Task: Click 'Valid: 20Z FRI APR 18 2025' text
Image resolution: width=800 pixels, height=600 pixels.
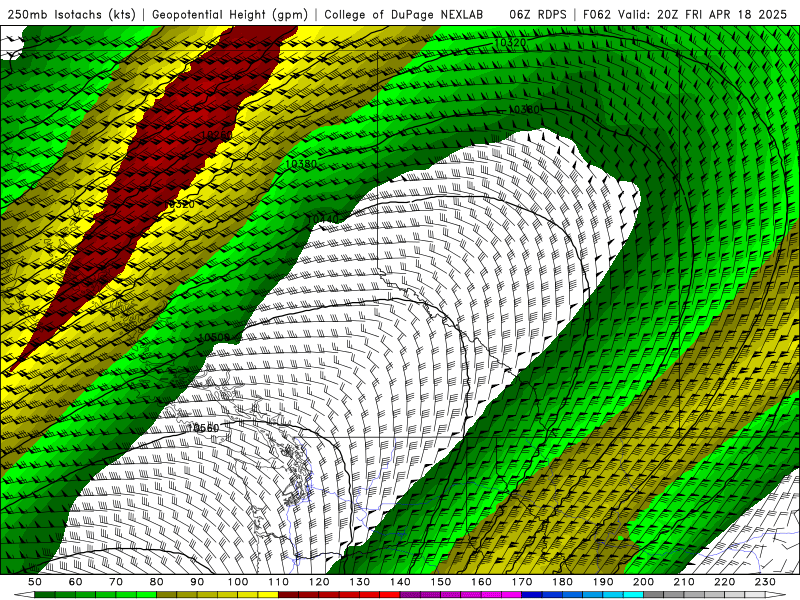Action: (703, 14)
